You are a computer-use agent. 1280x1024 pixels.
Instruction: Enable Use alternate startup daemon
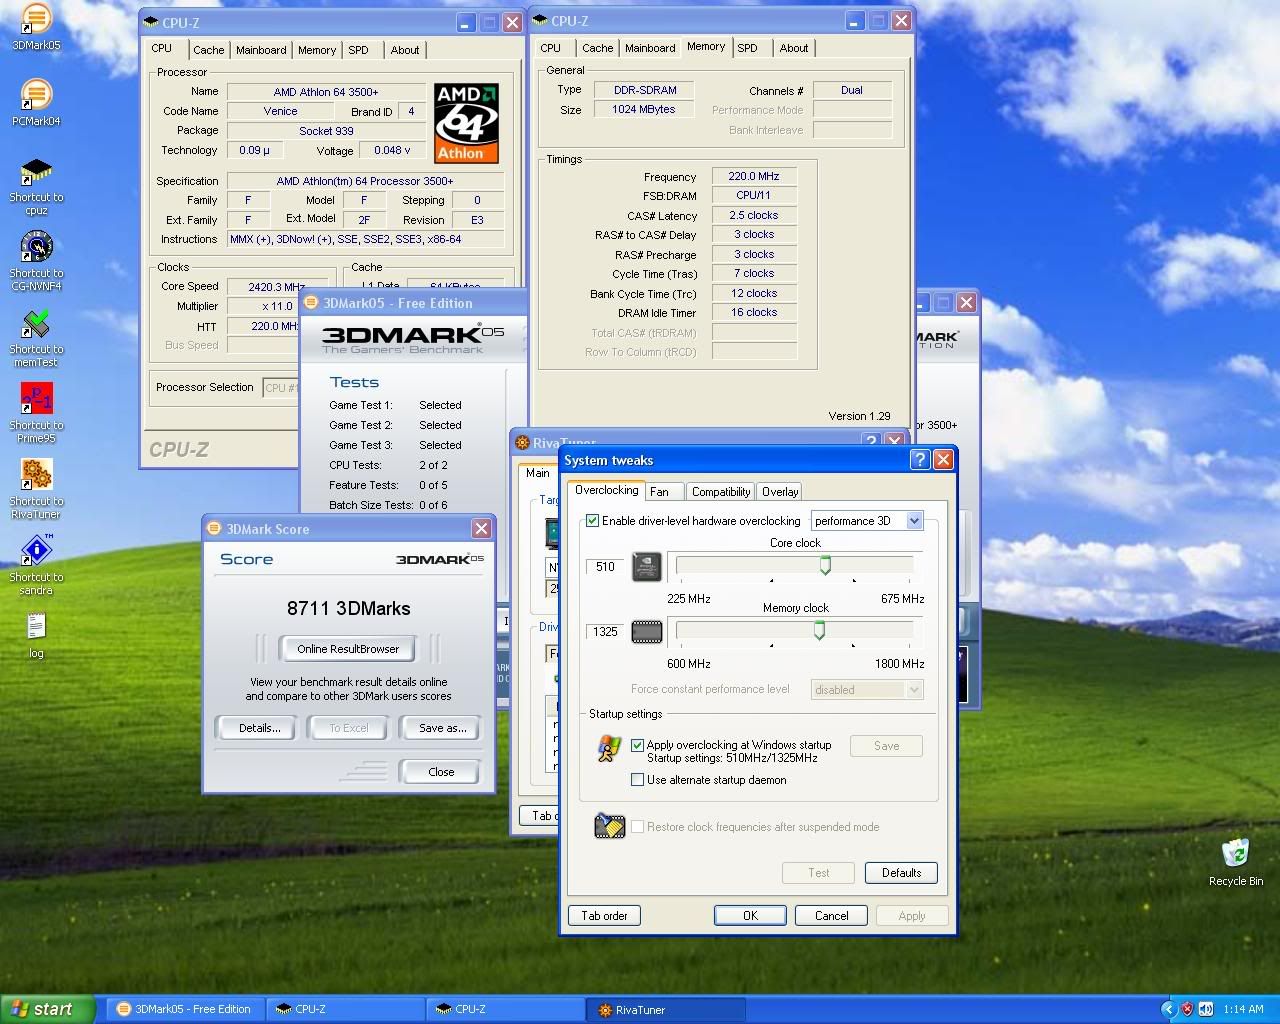point(637,780)
